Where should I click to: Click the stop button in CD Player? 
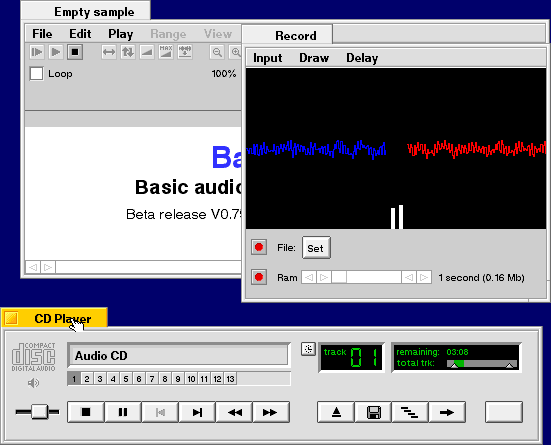pos(86,412)
